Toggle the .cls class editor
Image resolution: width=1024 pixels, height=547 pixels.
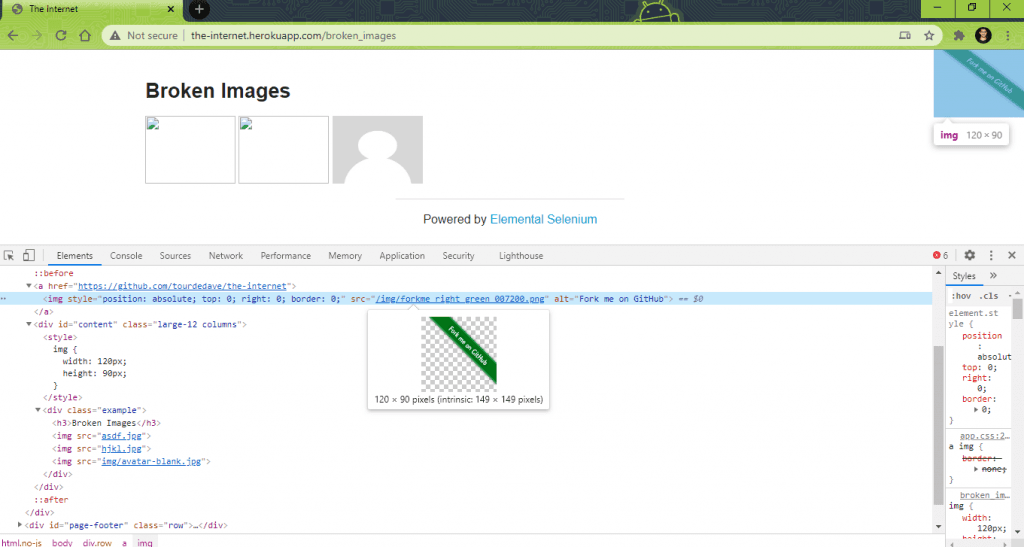pos(989,296)
